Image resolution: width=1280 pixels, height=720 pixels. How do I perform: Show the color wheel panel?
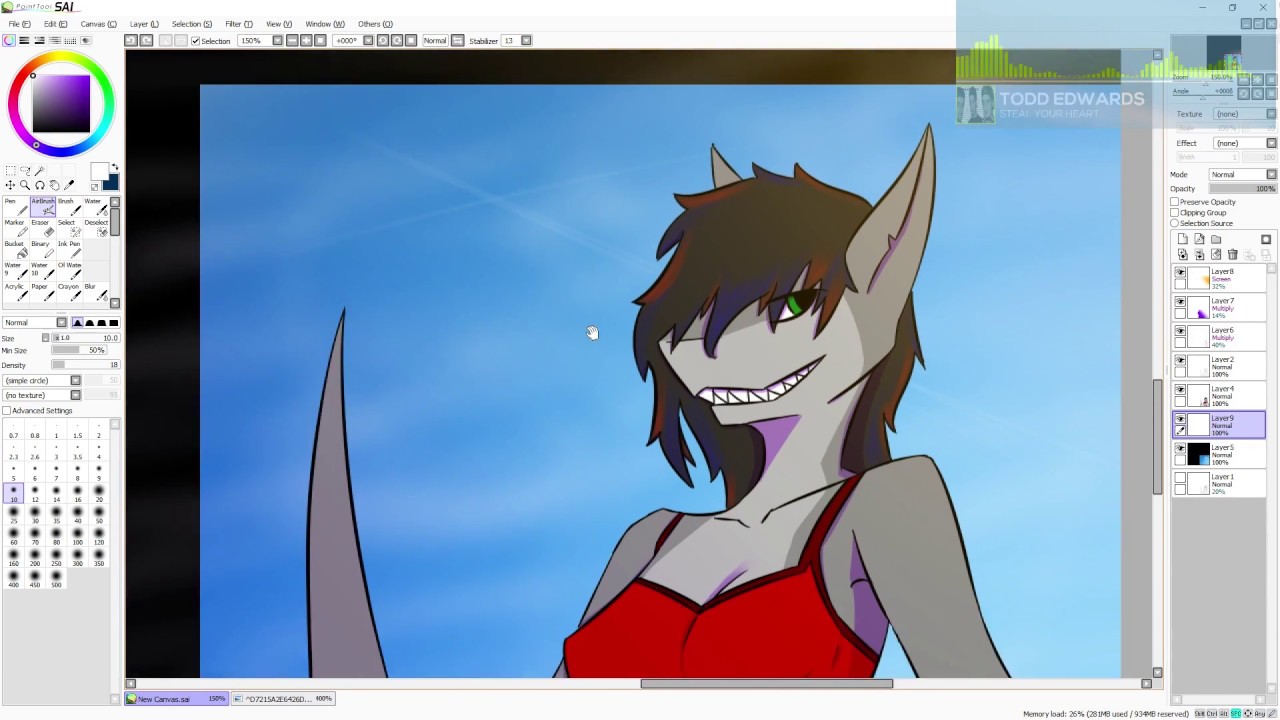[9, 40]
